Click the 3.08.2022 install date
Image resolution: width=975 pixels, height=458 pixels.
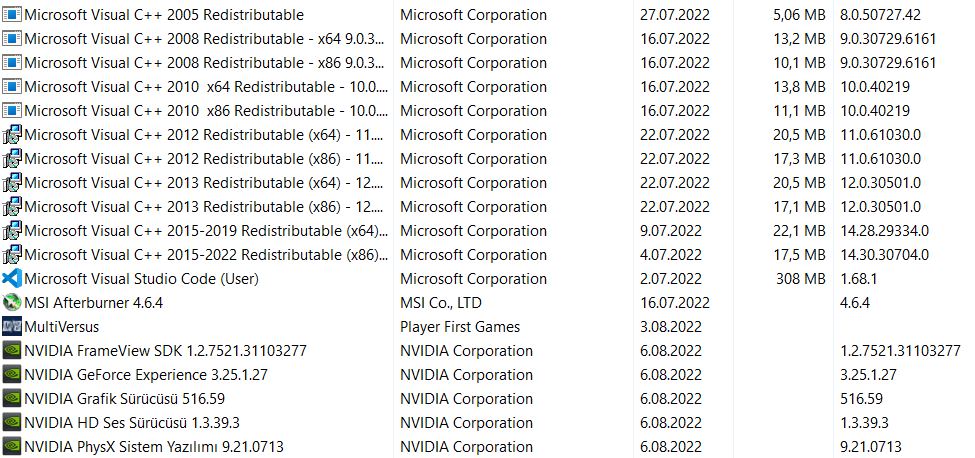(673, 327)
